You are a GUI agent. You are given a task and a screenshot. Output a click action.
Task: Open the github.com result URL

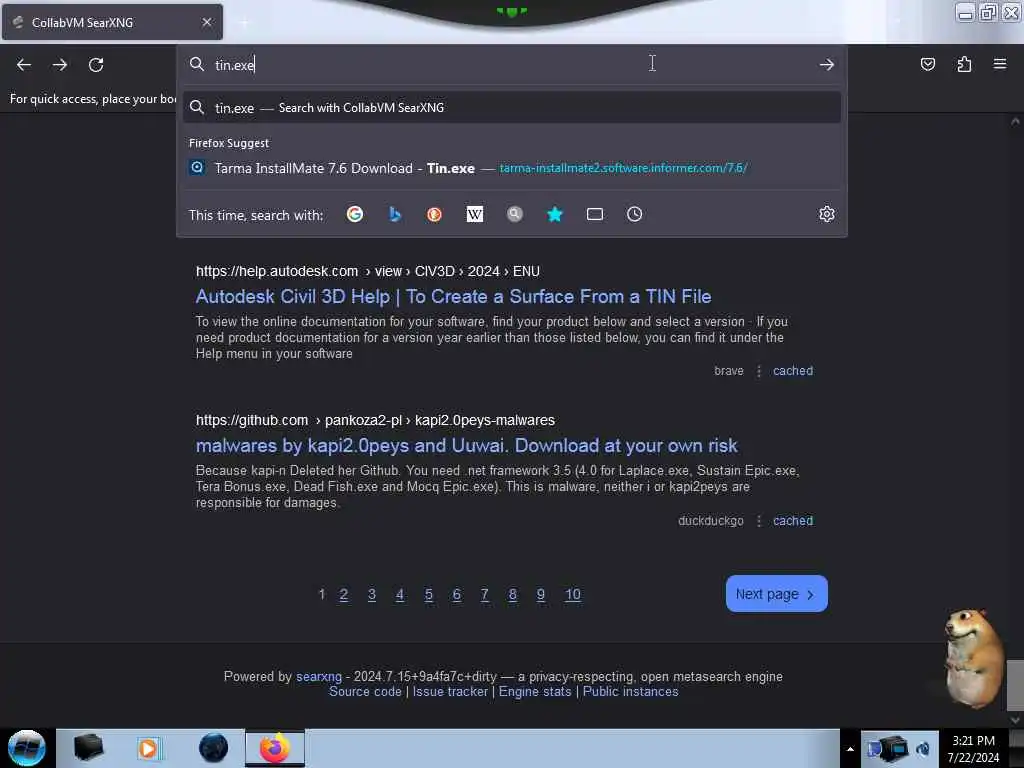point(375,420)
